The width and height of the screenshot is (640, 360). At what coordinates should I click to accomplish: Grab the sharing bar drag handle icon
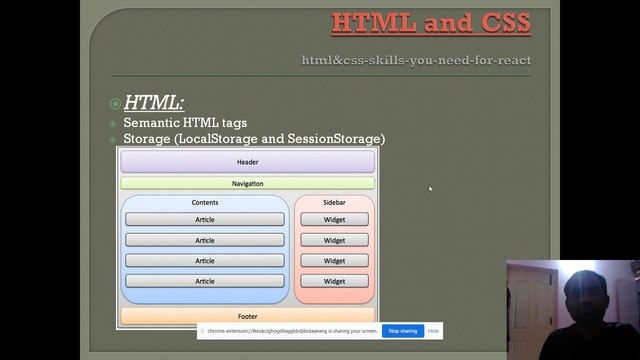(x=202, y=331)
